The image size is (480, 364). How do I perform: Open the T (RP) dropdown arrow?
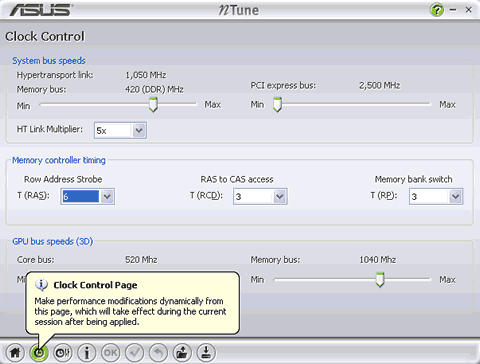point(456,196)
